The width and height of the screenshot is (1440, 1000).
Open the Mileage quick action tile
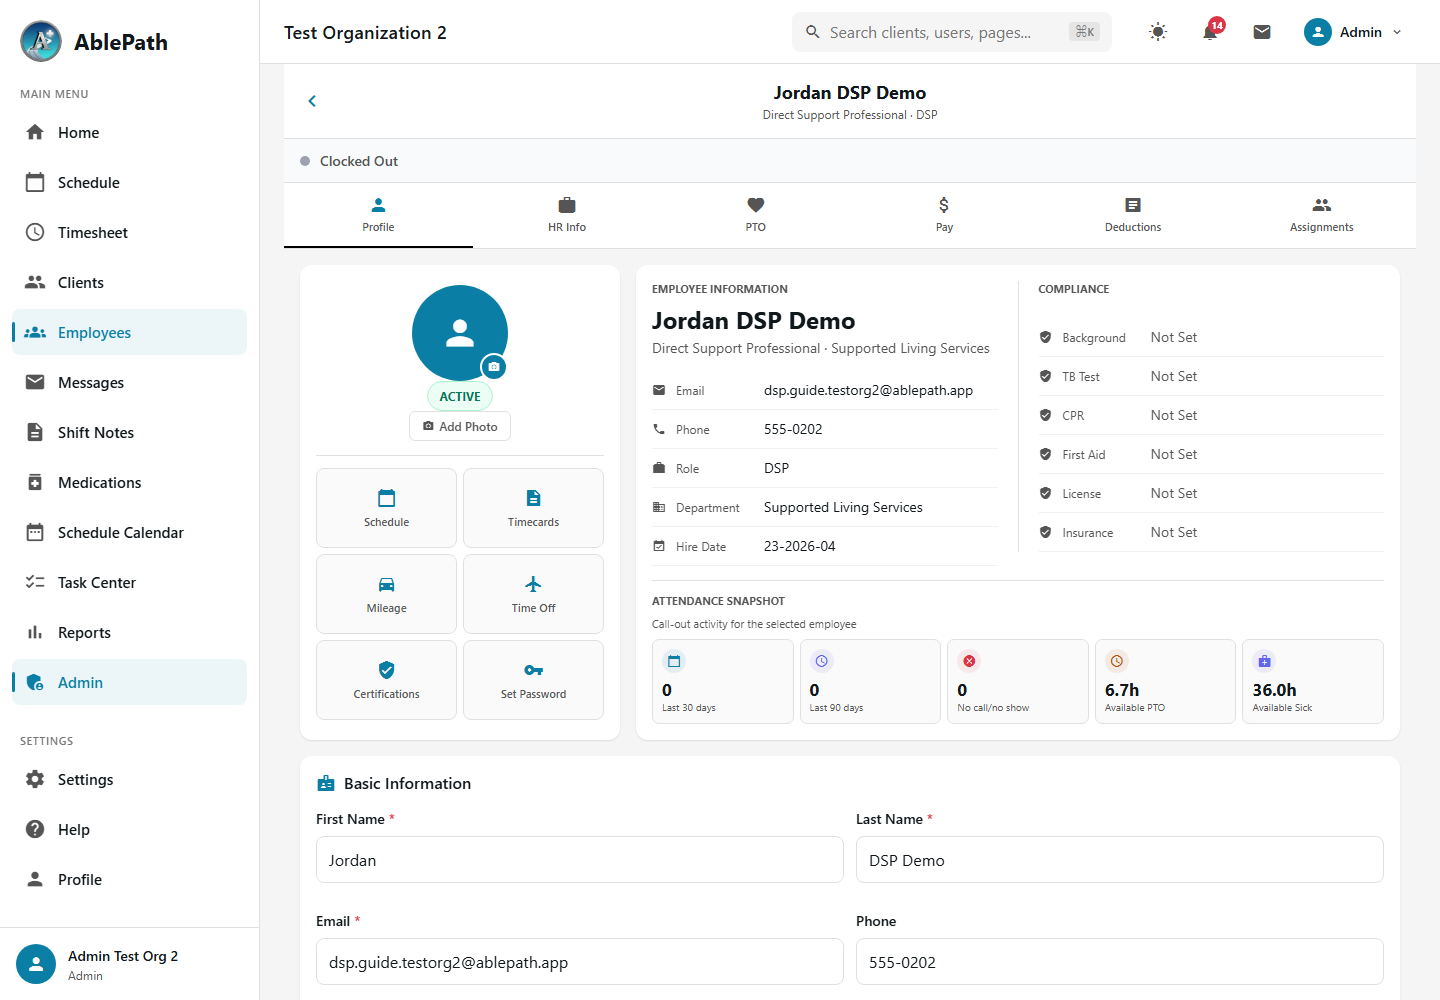point(386,594)
